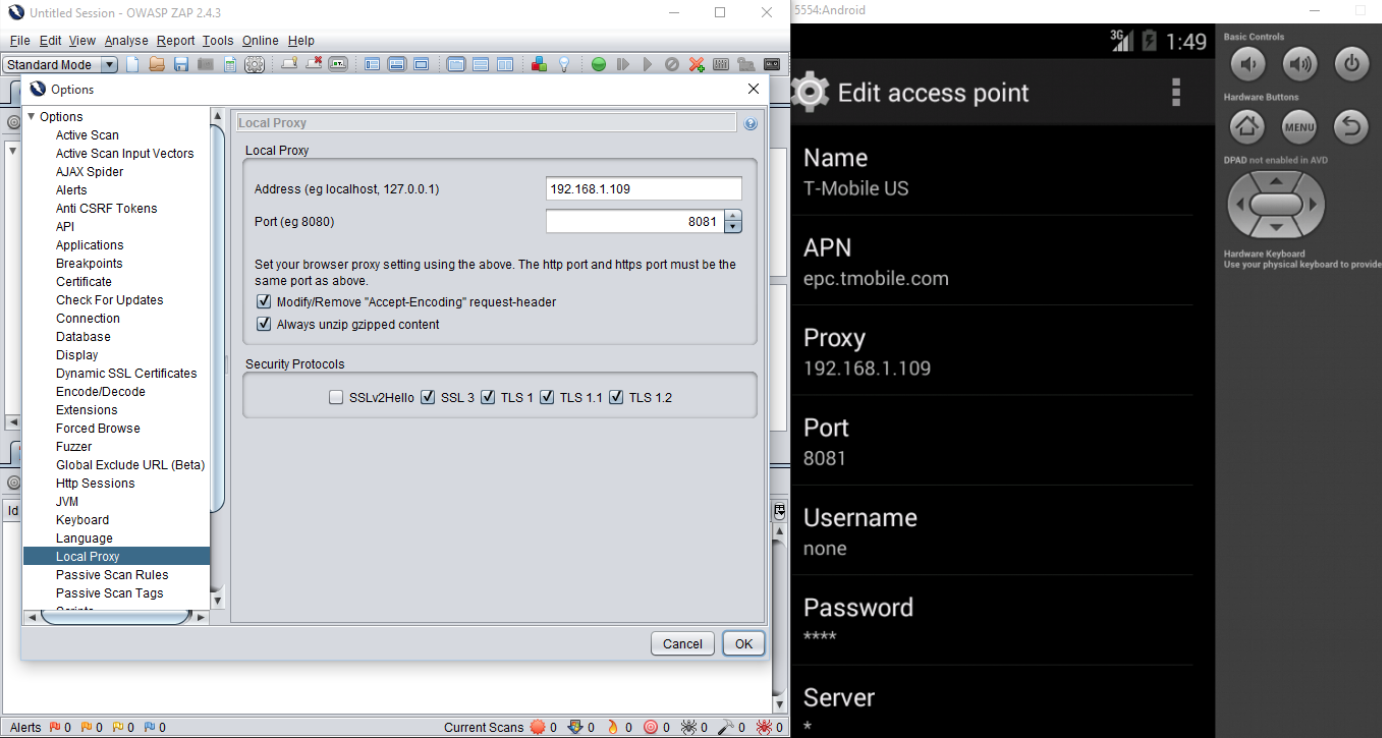This screenshot has height=738, width=1382.
Task: Open Options via gear toolbar icon
Action: (x=254, y=64)
